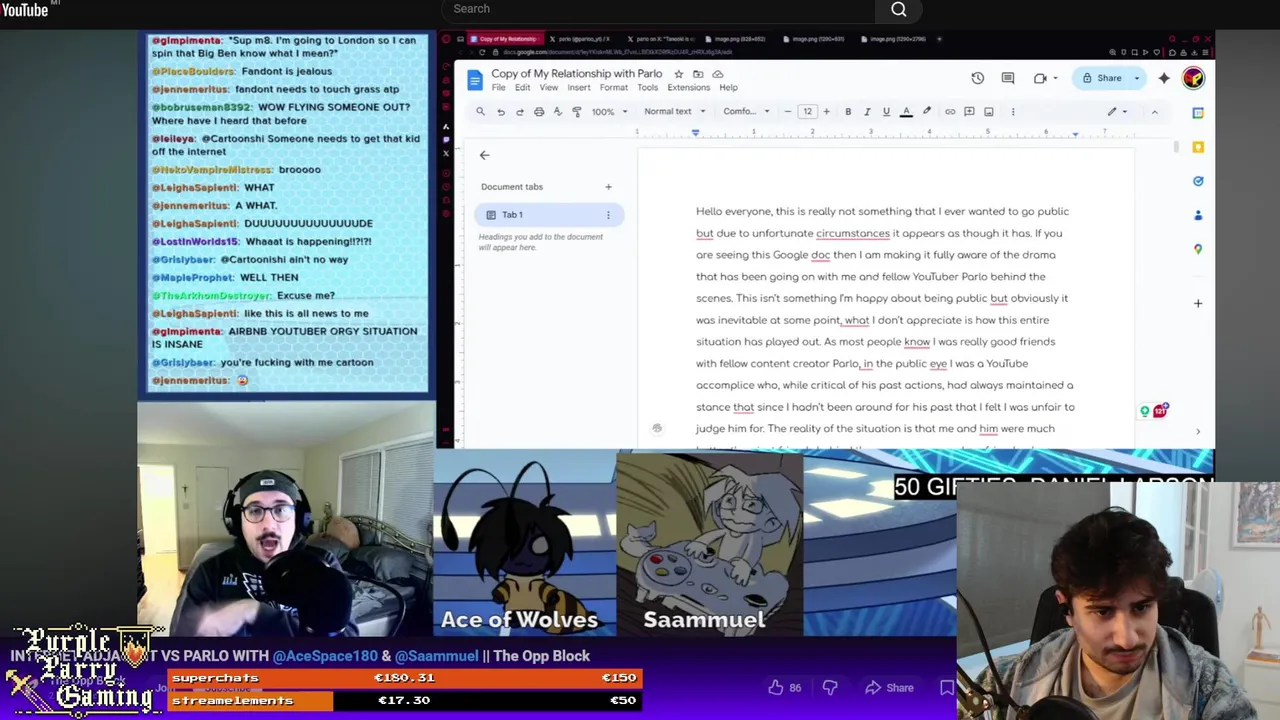Click the blue Share button

pyautogui.click(x=1102, y=78)
